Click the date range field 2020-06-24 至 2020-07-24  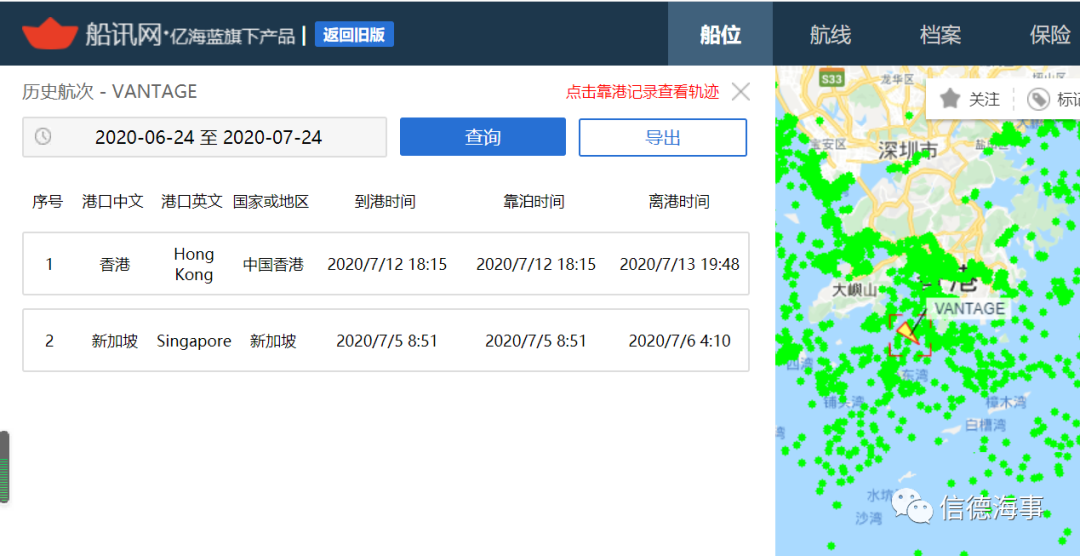[205, 137]
